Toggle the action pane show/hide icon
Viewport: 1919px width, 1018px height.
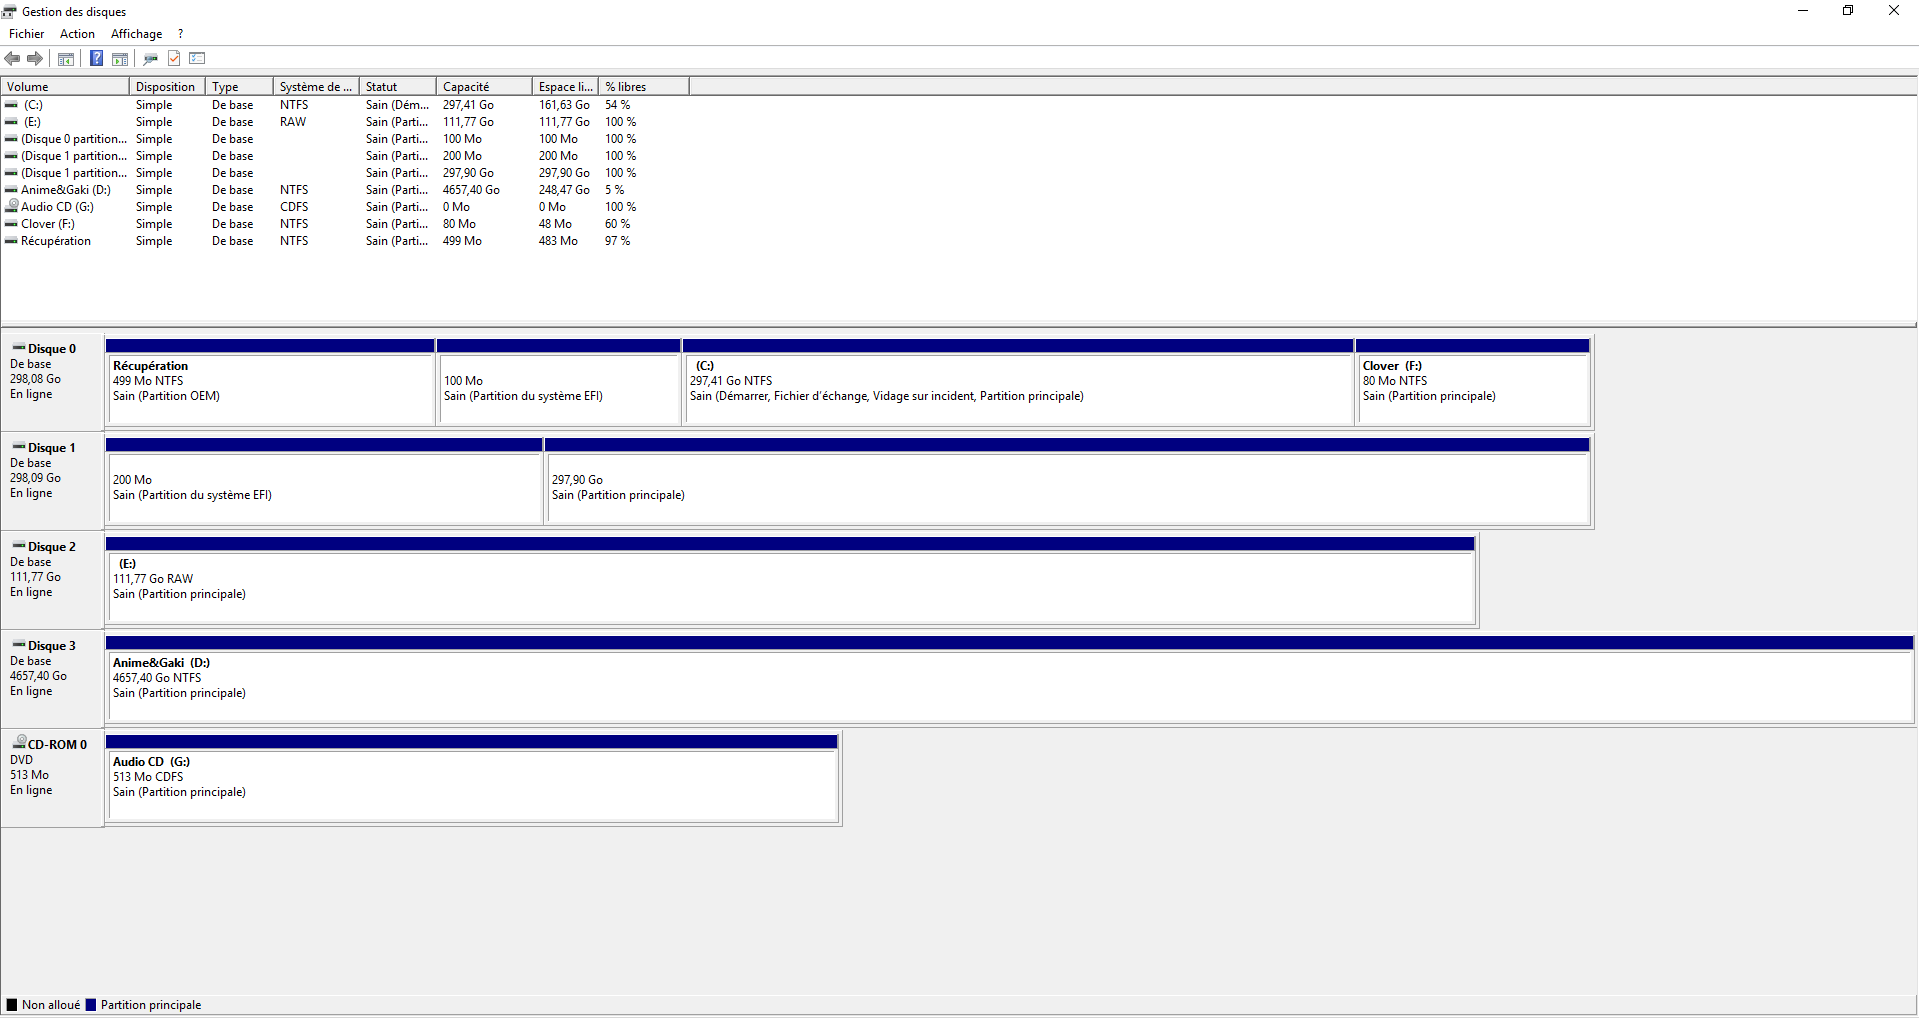pos(120,58)
